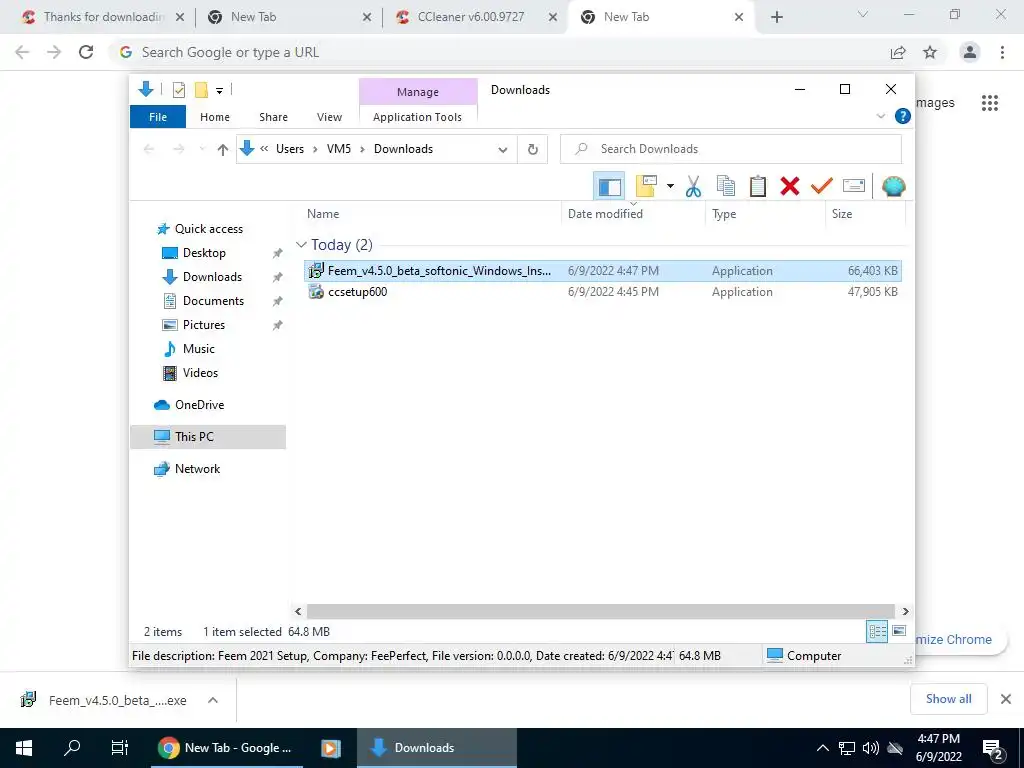
Task: Click the Up one level arrow
Action: (223, 150)
